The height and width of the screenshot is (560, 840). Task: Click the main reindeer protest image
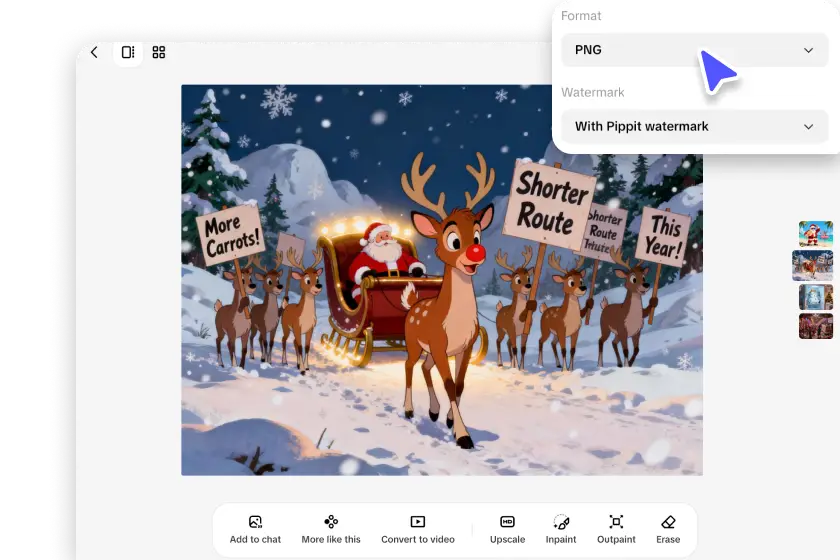coord(441,280)
